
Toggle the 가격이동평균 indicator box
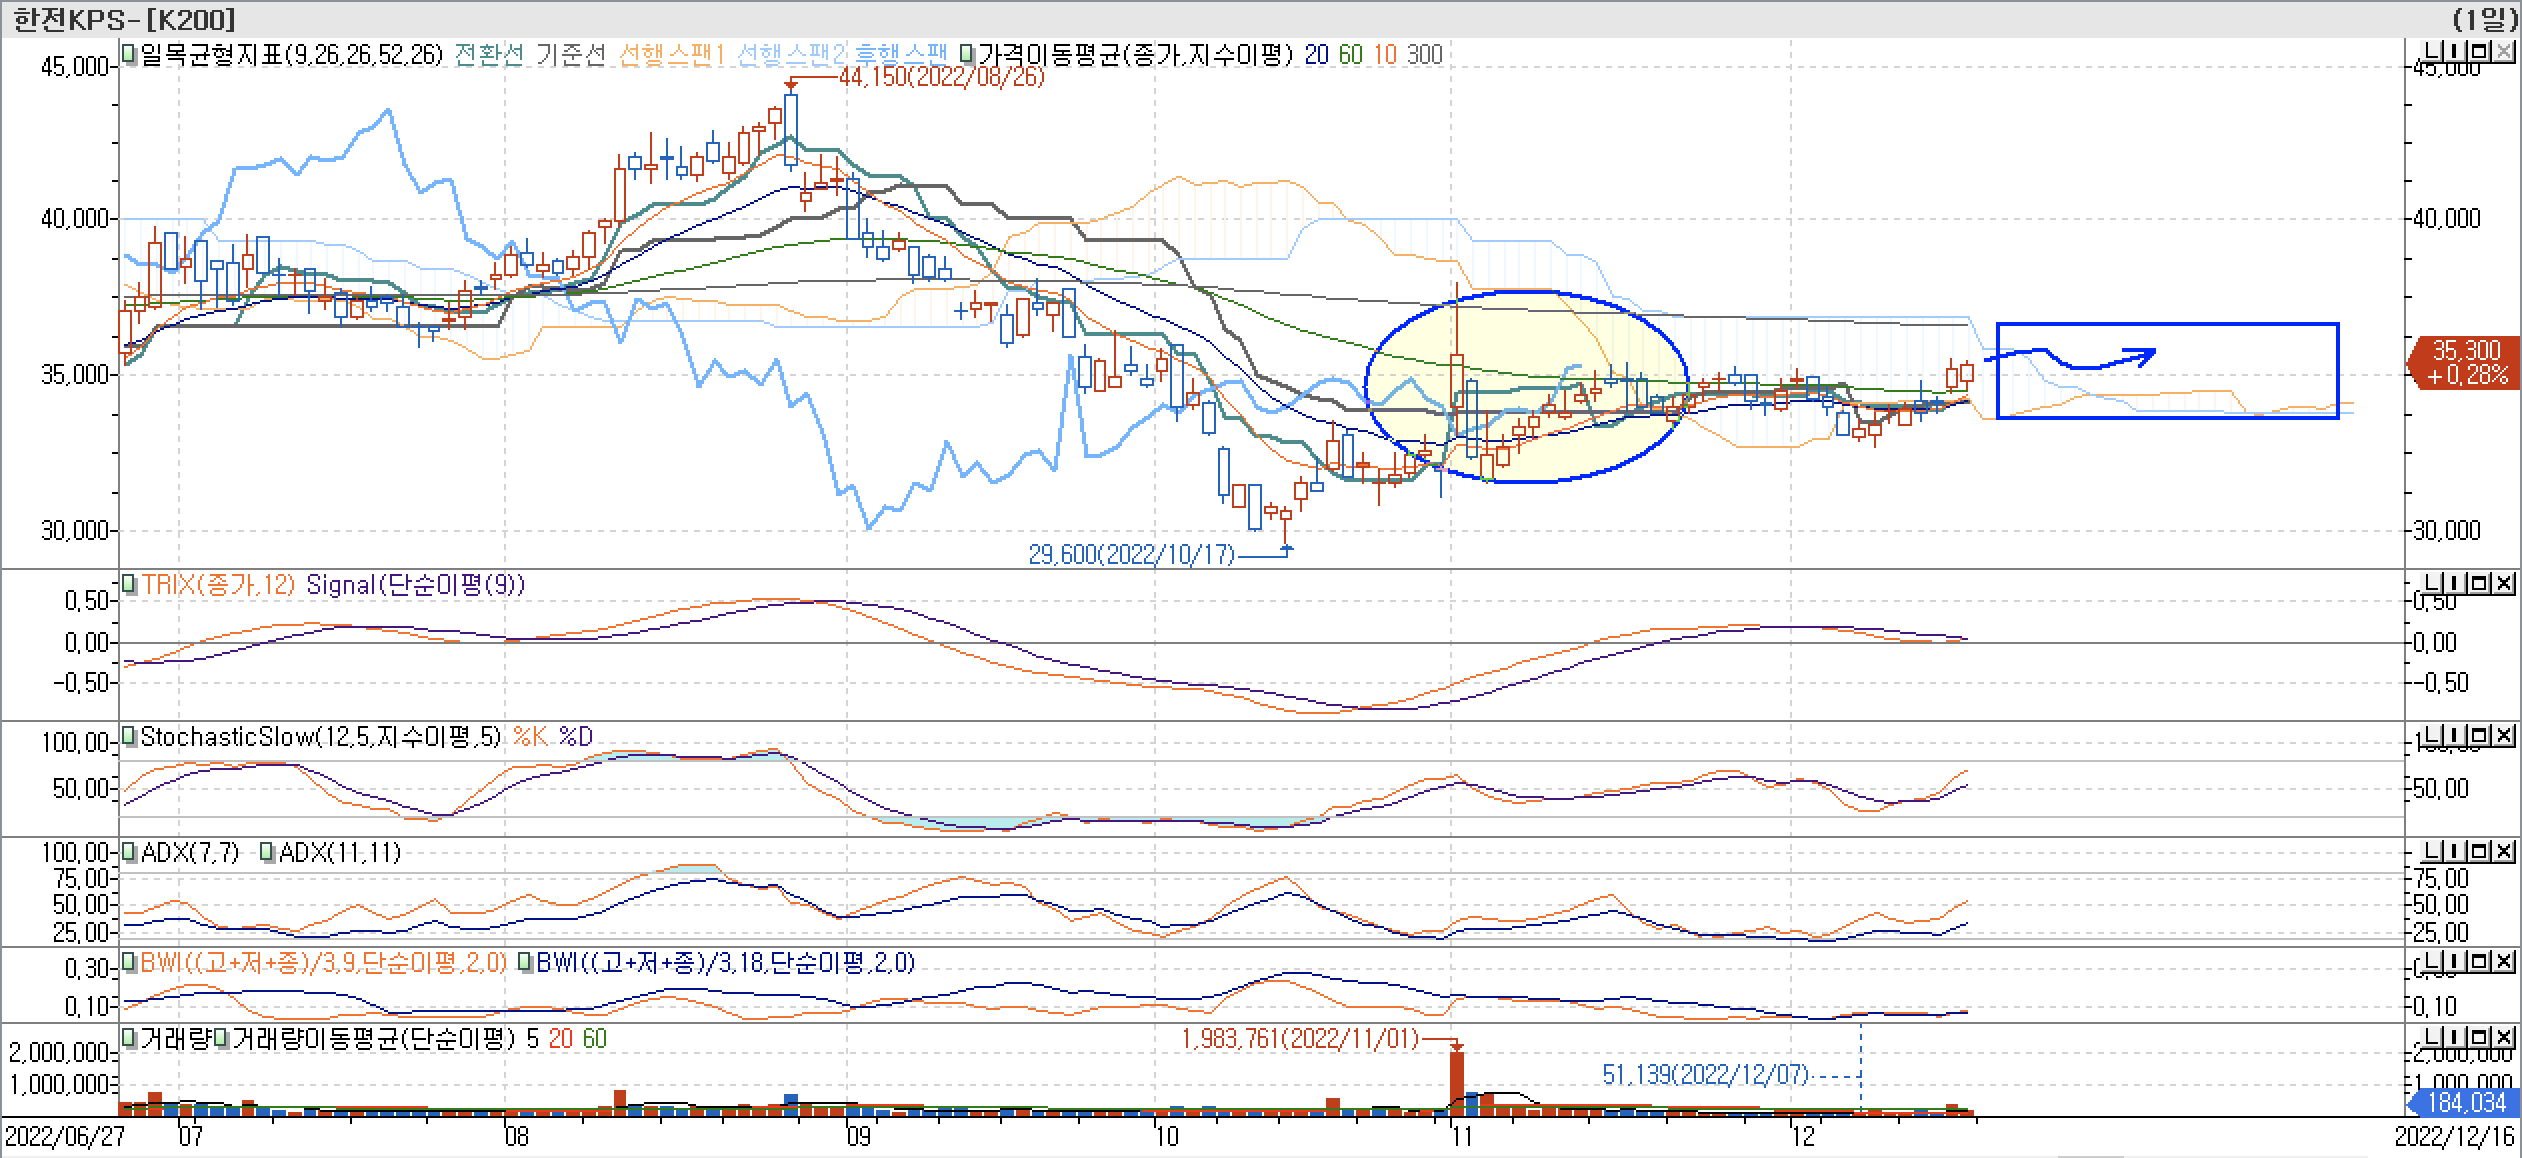point(967,54)
